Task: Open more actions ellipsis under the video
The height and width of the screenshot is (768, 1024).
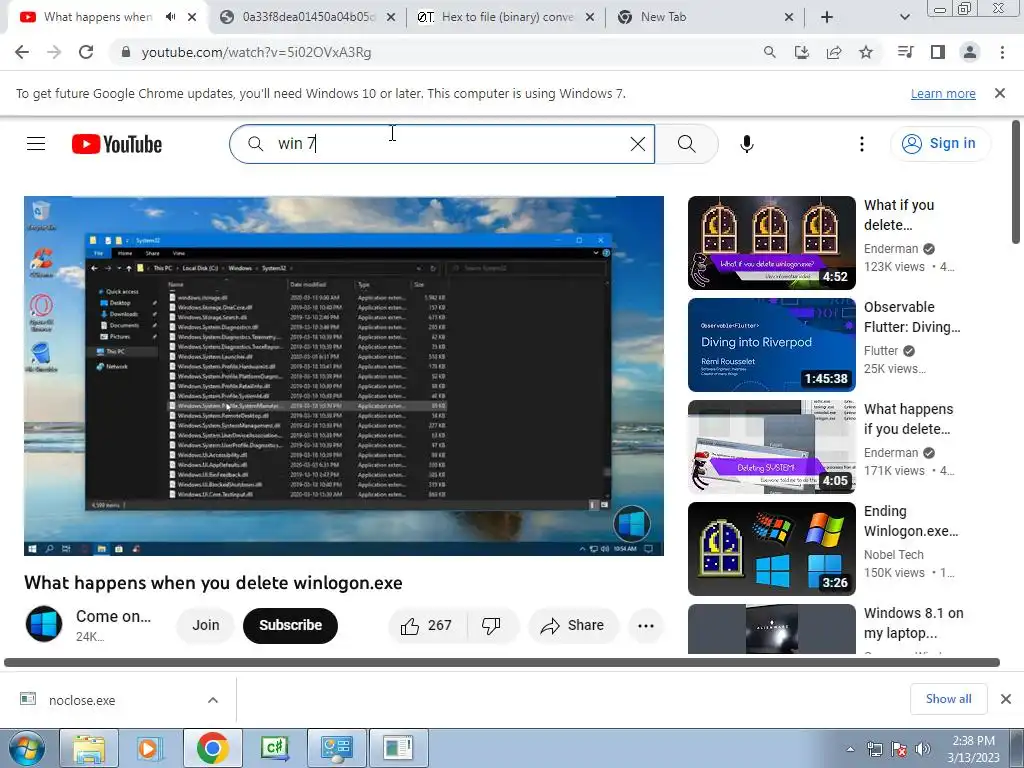Action: pos(646,626)
